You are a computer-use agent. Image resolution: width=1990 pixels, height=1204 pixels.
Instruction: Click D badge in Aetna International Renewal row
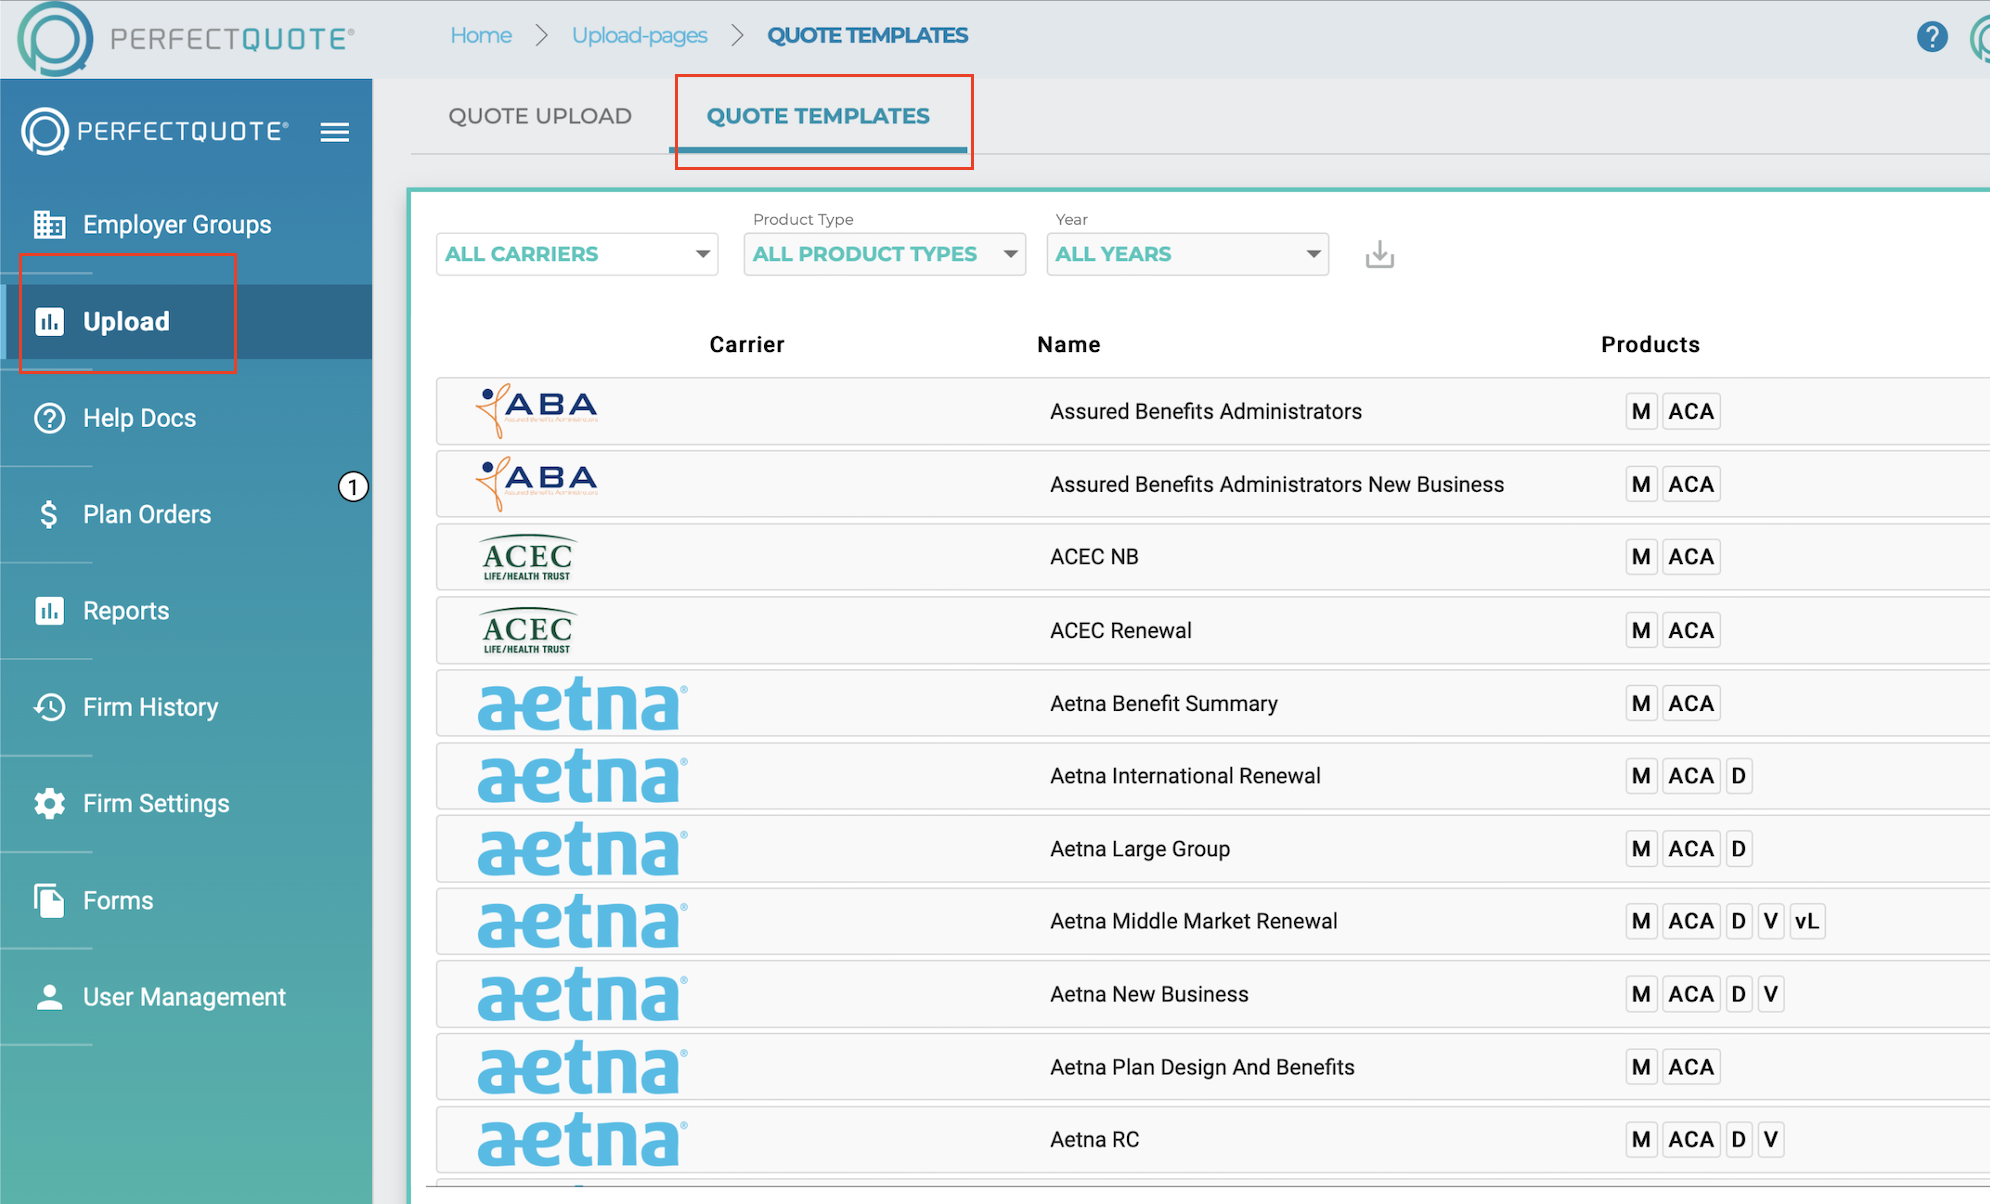[1739, 776]
